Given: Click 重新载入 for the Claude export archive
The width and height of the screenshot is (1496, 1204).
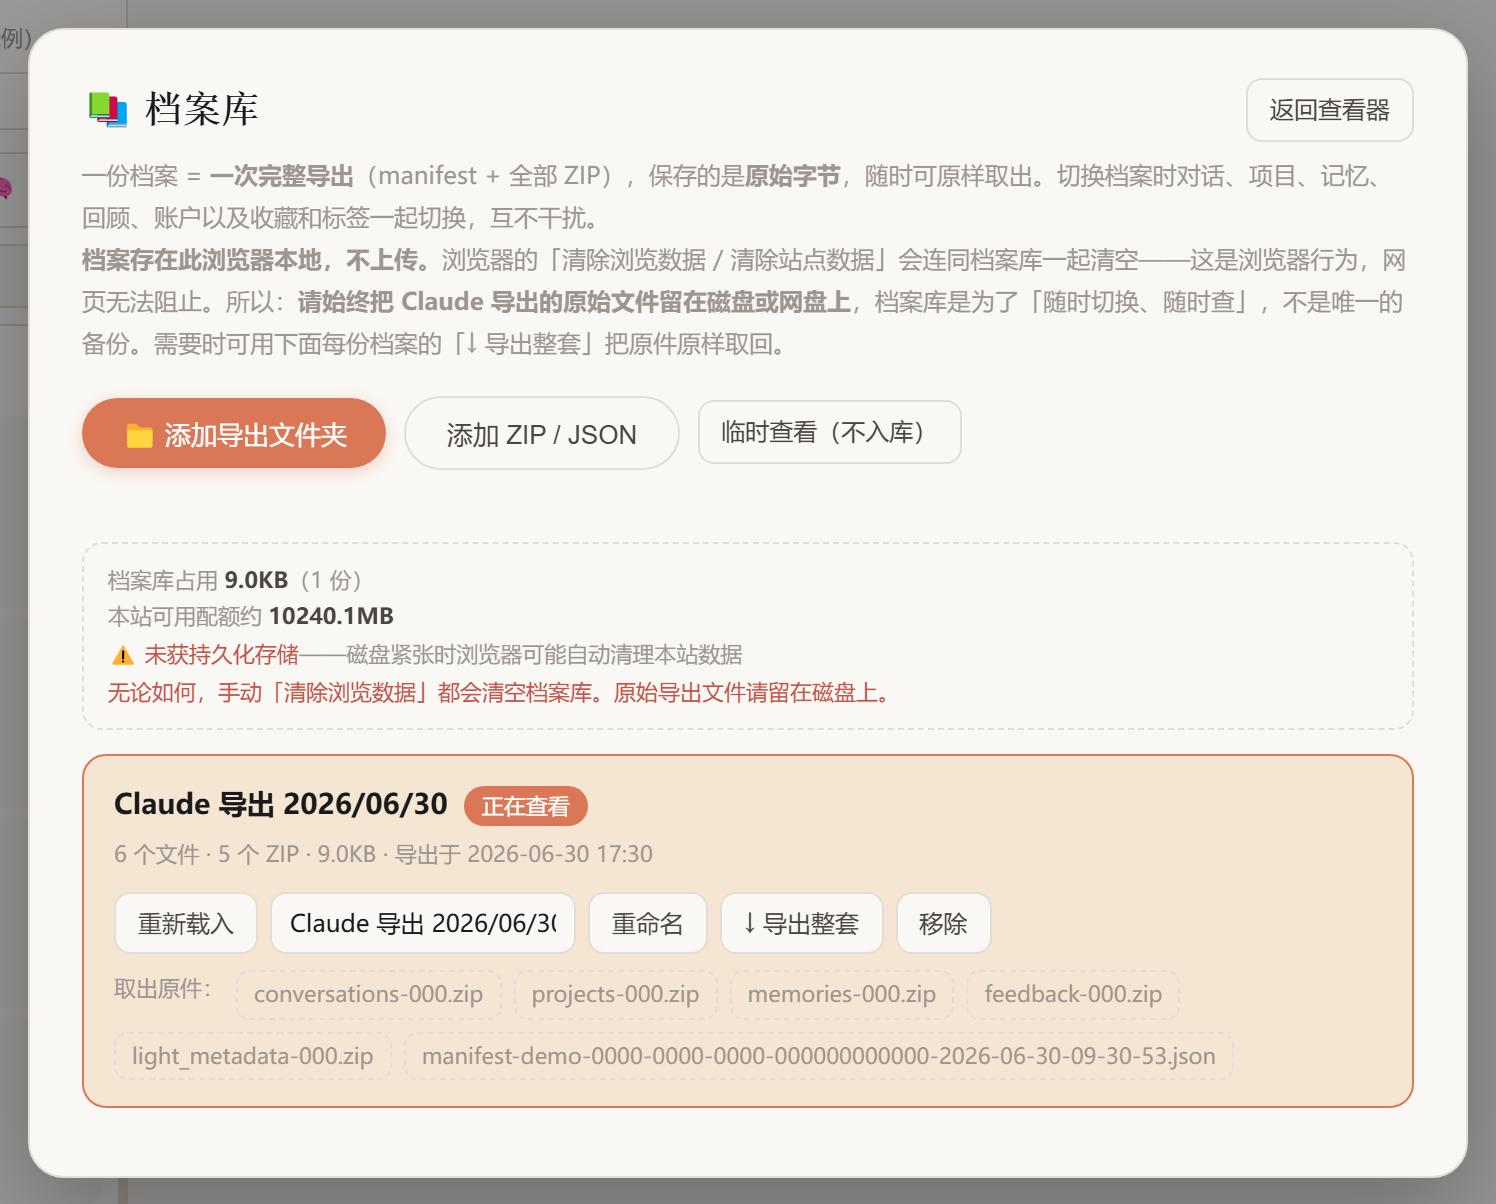Looking at the screenshot, I should 186,923.
